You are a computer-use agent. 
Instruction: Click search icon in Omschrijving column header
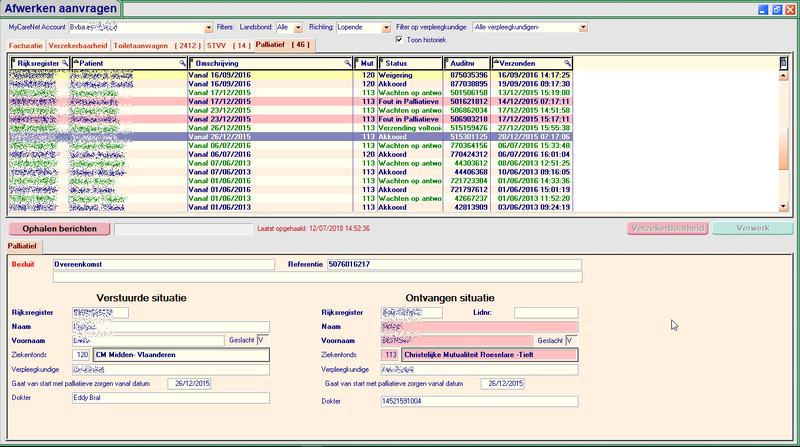pos(347,63)
